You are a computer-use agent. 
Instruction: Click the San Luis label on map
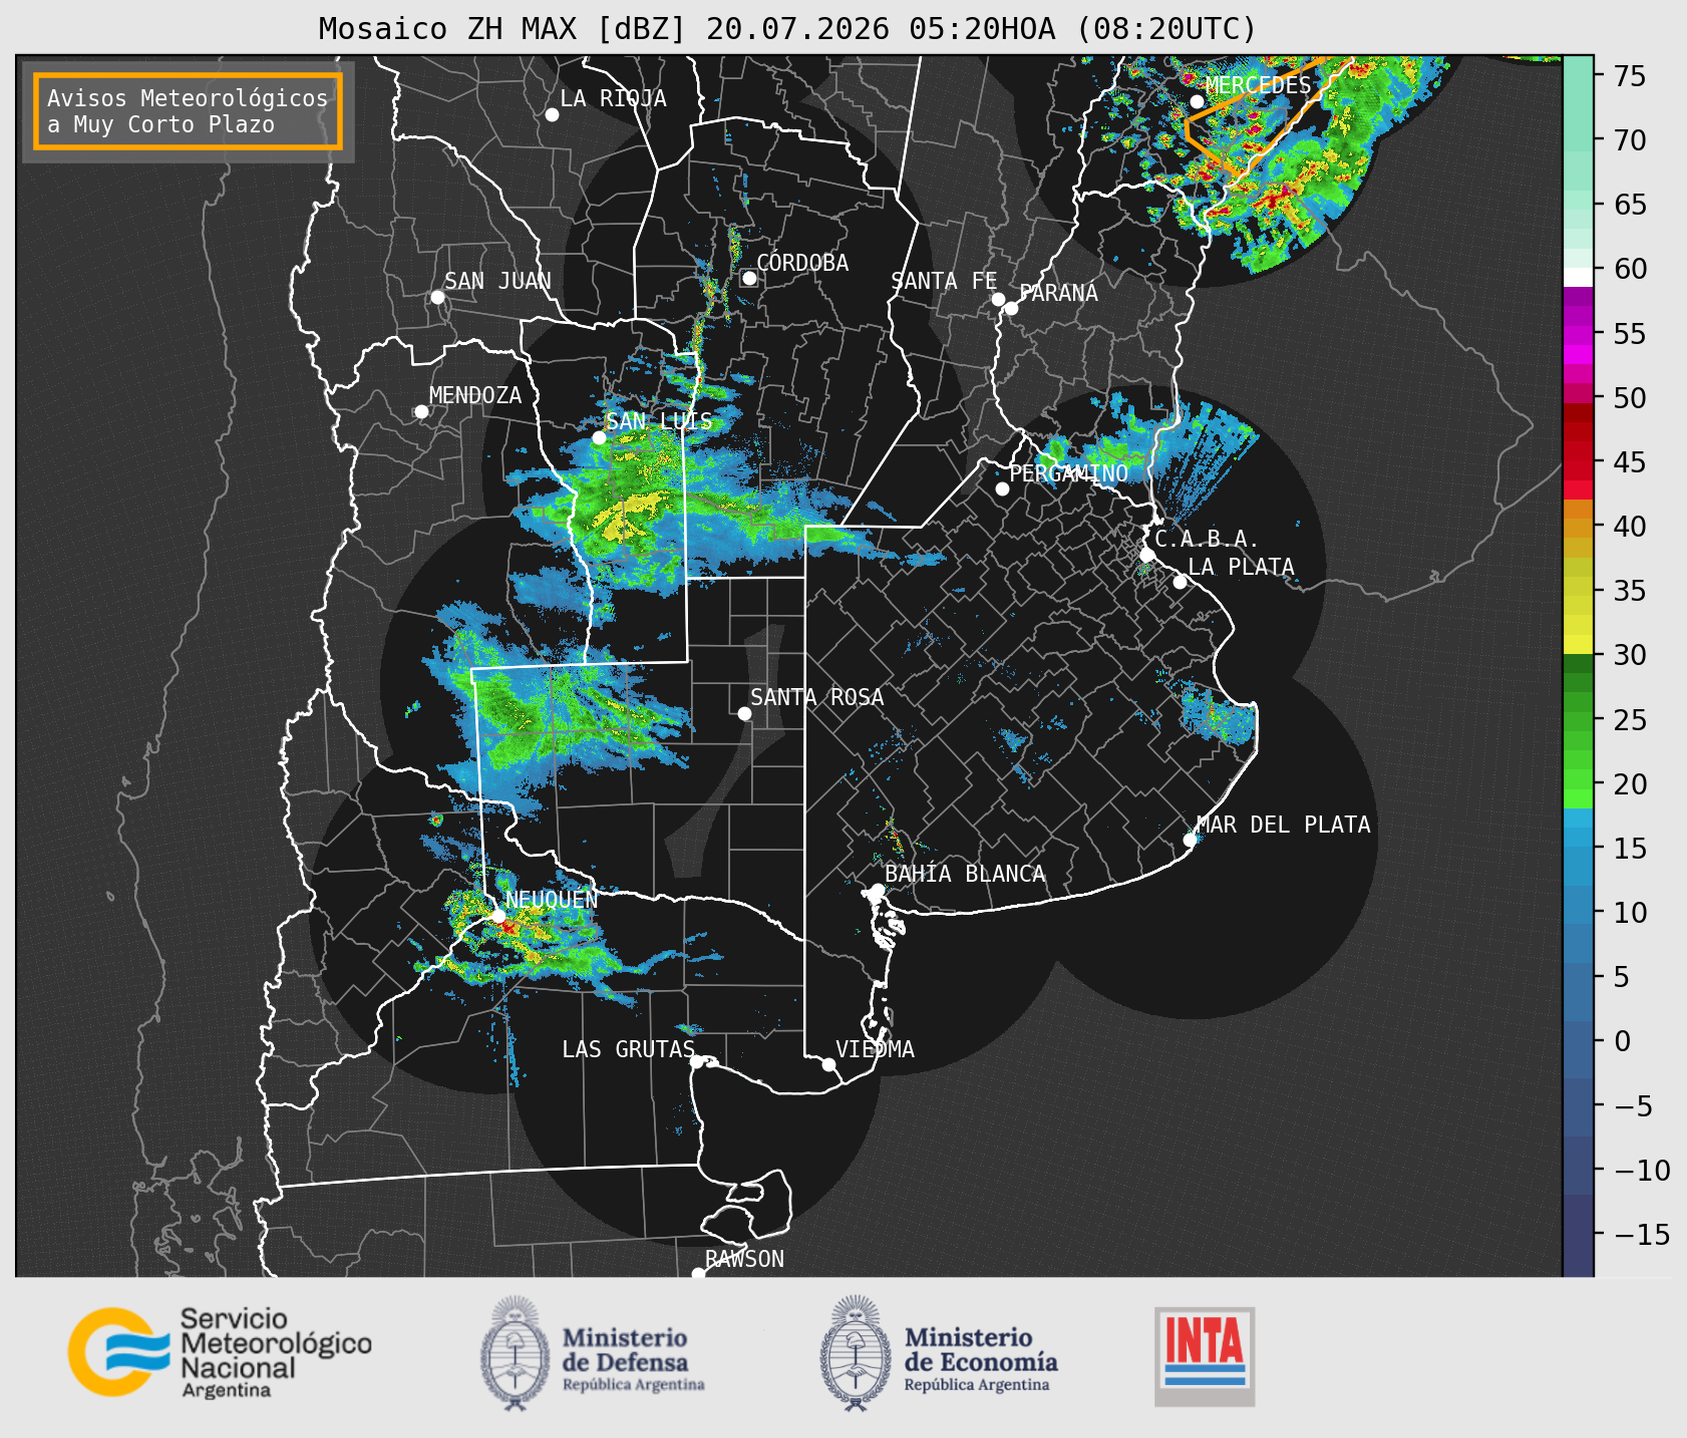[x=659, y=421]
